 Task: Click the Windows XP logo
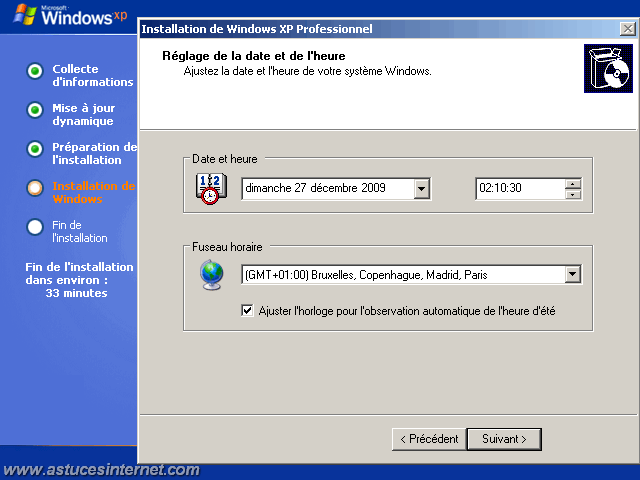(71, 16)
